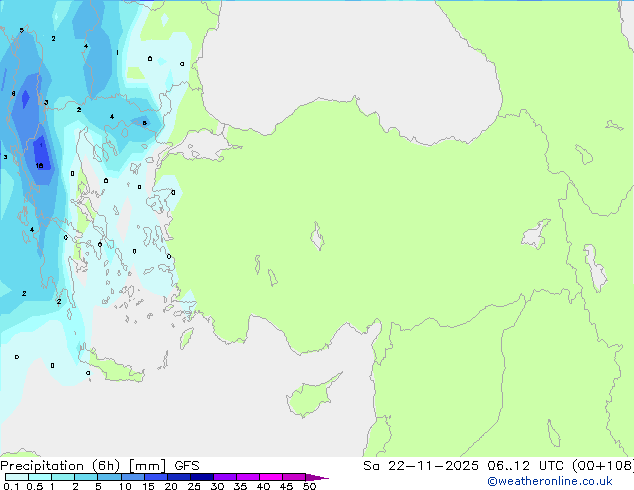Click the 35–40 mm legend color swatch
The image size is (634, 490).
pos(247,477)
